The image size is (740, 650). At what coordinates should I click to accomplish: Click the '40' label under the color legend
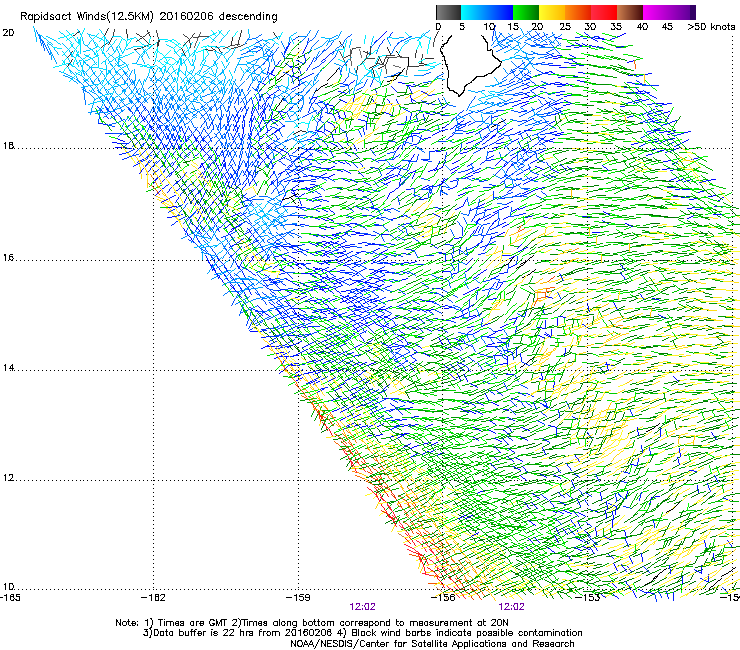coord(642,27)
